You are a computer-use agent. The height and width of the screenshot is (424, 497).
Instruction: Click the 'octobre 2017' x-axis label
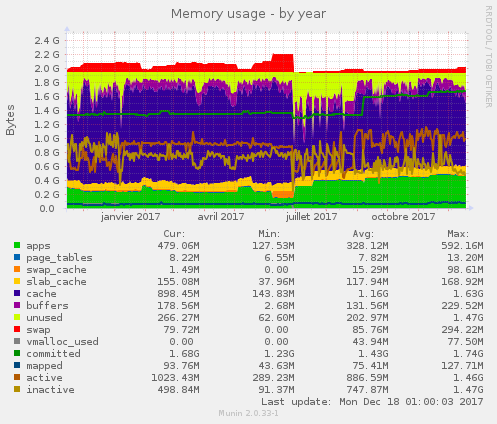pyautogui.click(x=403, y=217)
